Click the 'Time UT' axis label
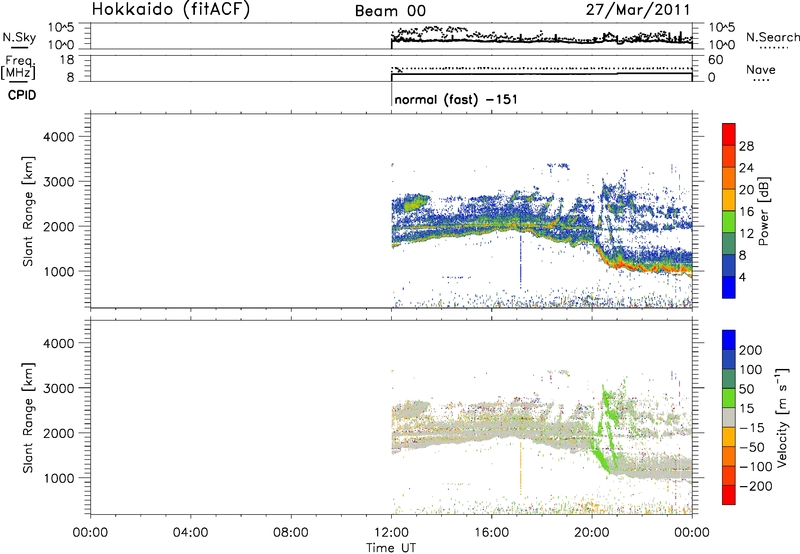Viewport: 800px width, 554px height. [x=391, y=547]
